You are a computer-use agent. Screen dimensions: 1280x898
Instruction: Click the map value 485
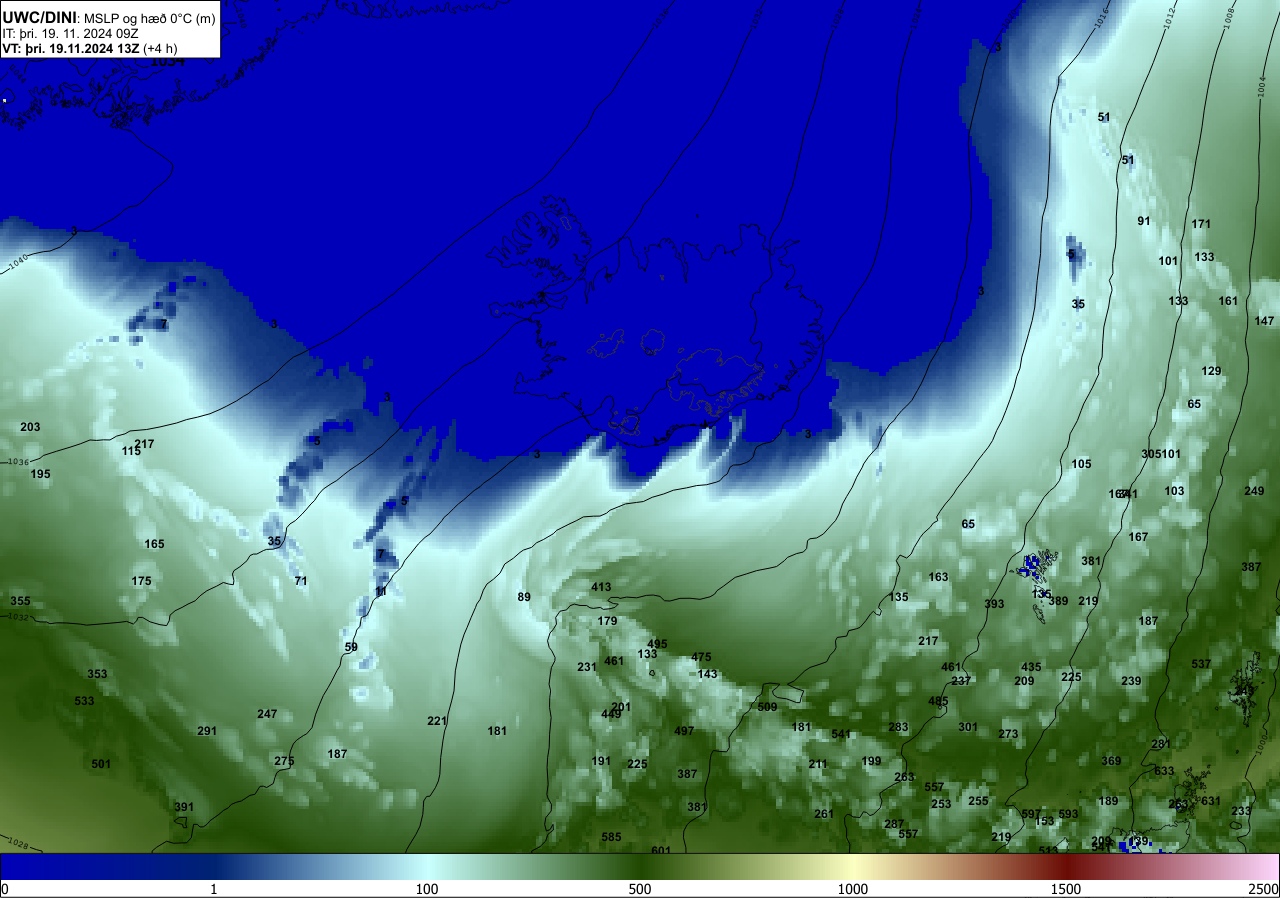pos(938,701)
